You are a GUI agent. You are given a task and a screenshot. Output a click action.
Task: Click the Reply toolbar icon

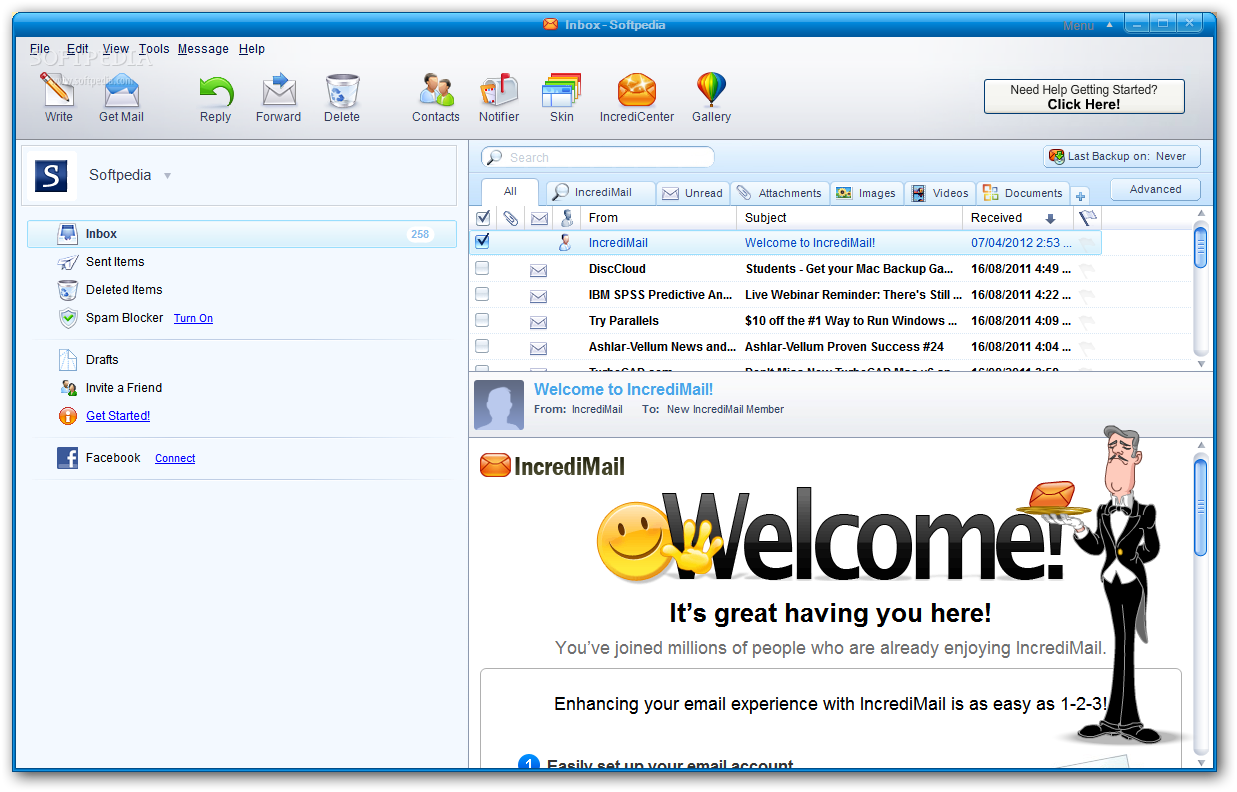(216, 90)
